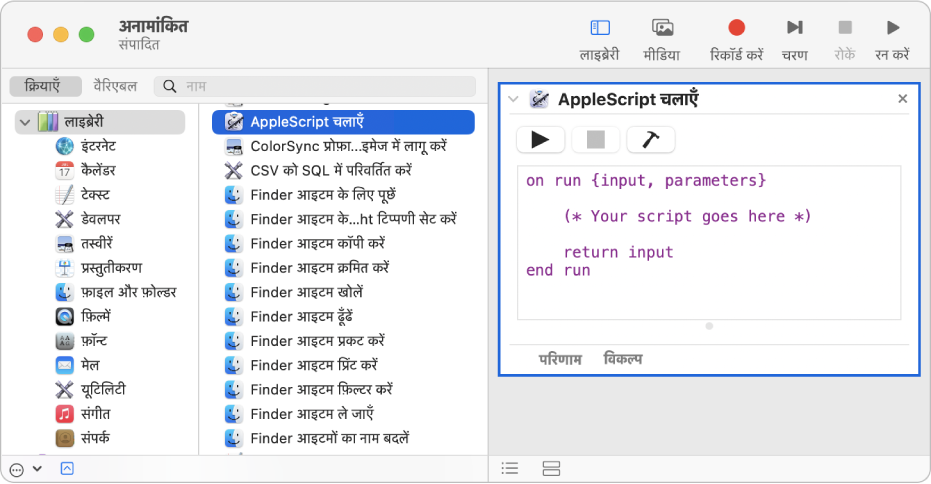Click the चरण step toolbar button
This screenshot has width=931, height=484.
click(794, 40)
